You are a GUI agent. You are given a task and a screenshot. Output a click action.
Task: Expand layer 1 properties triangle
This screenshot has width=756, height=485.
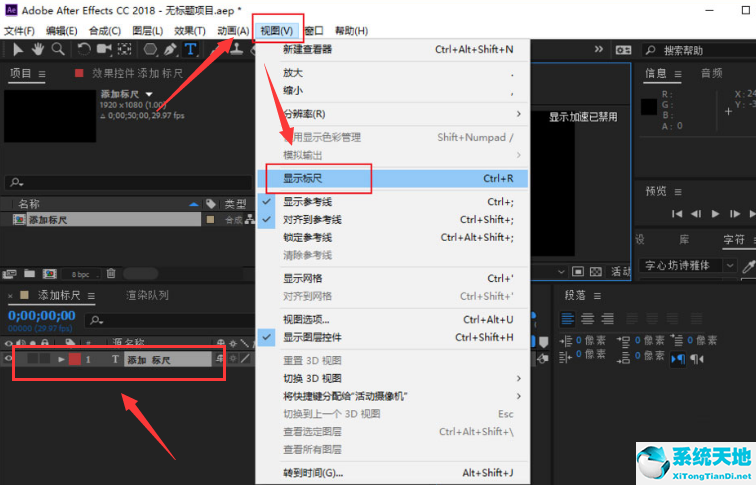61,359
